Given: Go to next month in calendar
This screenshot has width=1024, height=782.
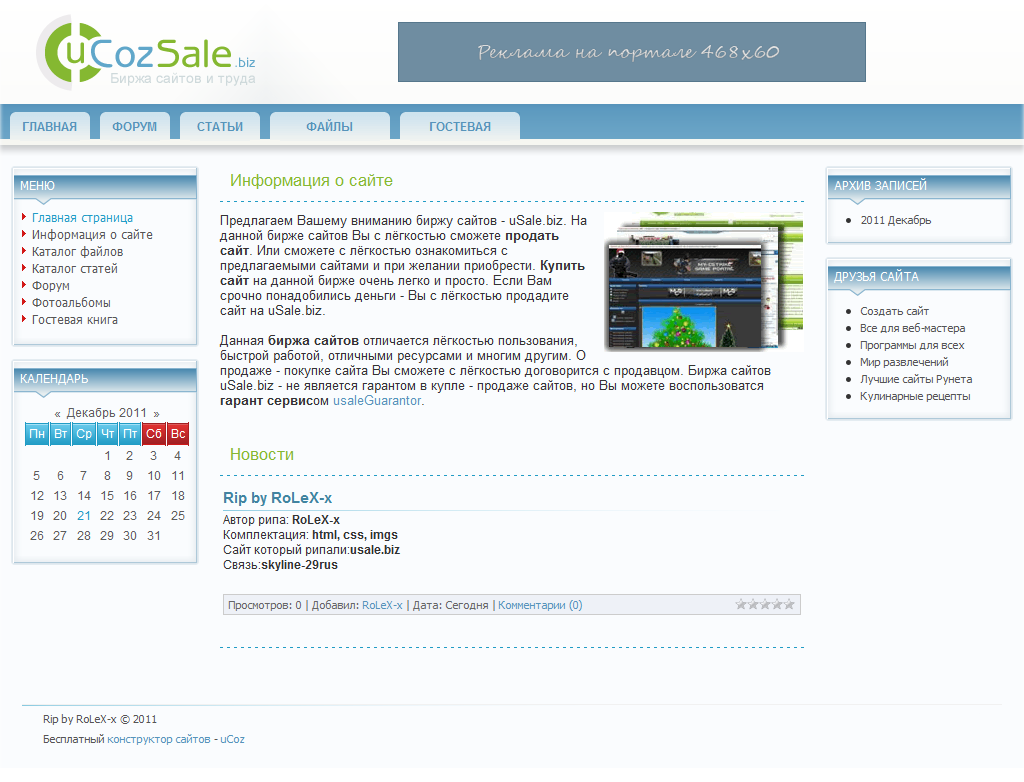Looking at the screenshot, I should click(156, 413).
